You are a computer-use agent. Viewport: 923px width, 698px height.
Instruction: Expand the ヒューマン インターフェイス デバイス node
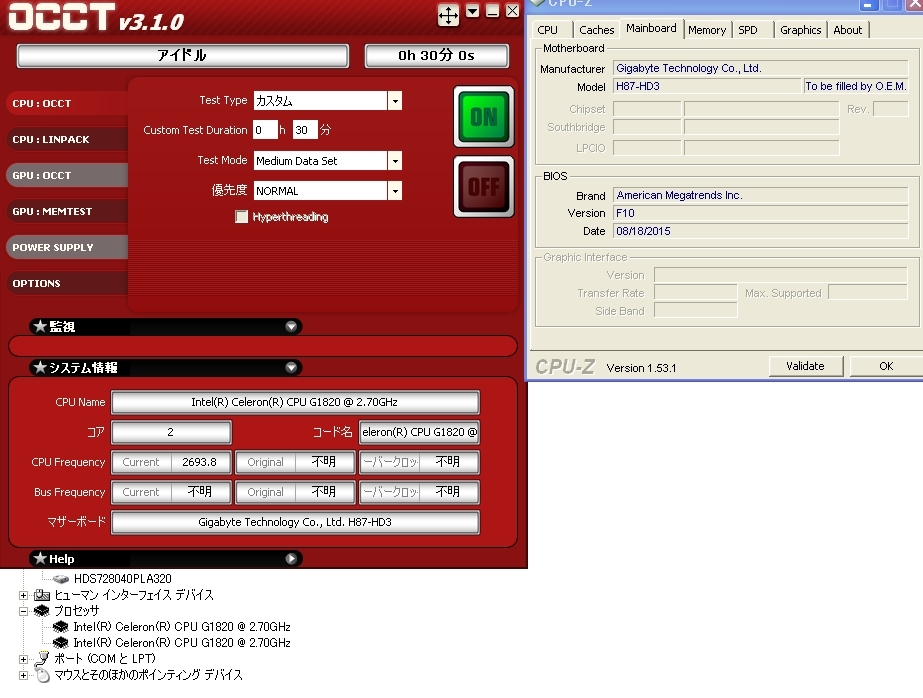pos(23,595)
